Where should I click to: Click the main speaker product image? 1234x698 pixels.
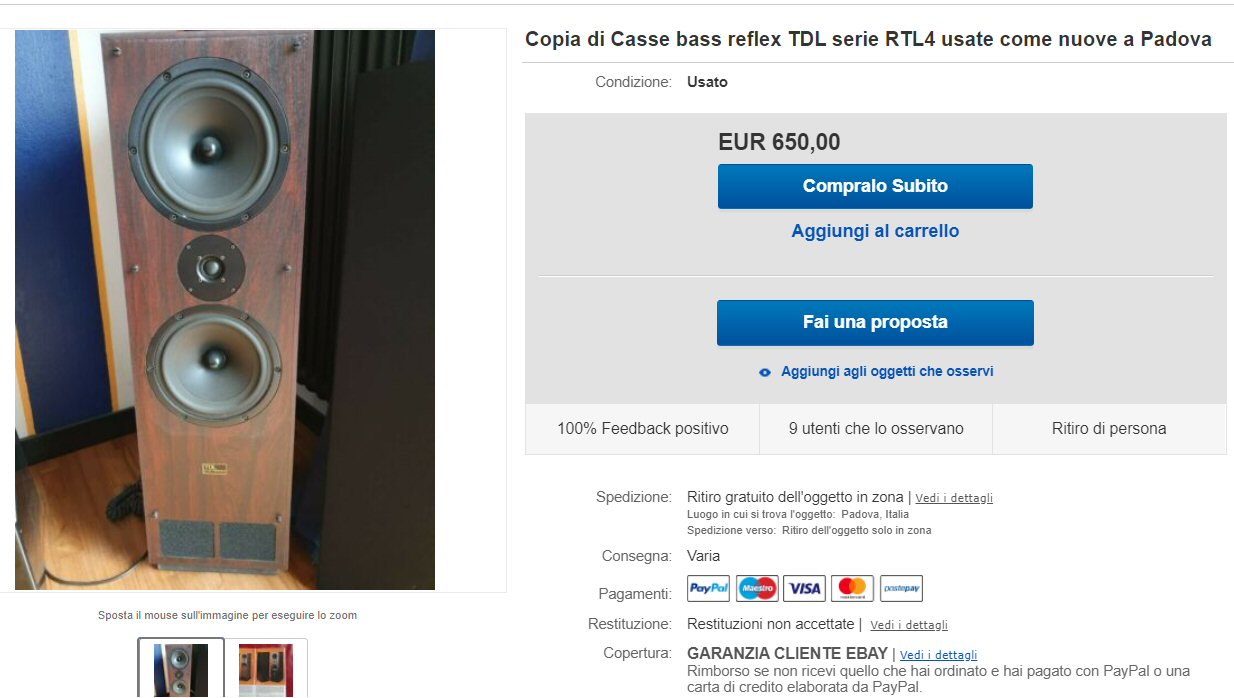225,310
